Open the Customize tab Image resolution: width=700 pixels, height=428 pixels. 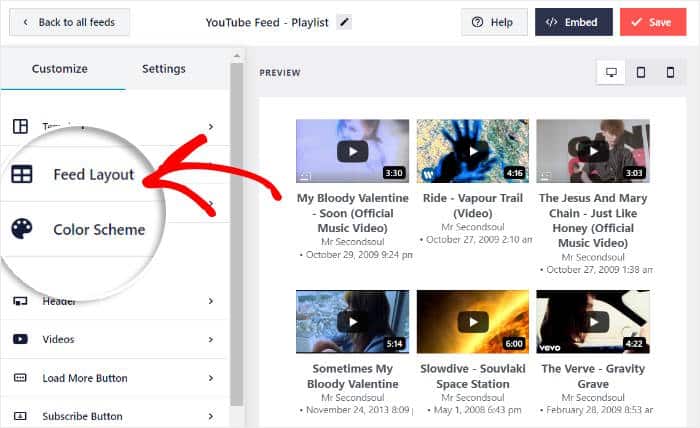pos(60,69)
